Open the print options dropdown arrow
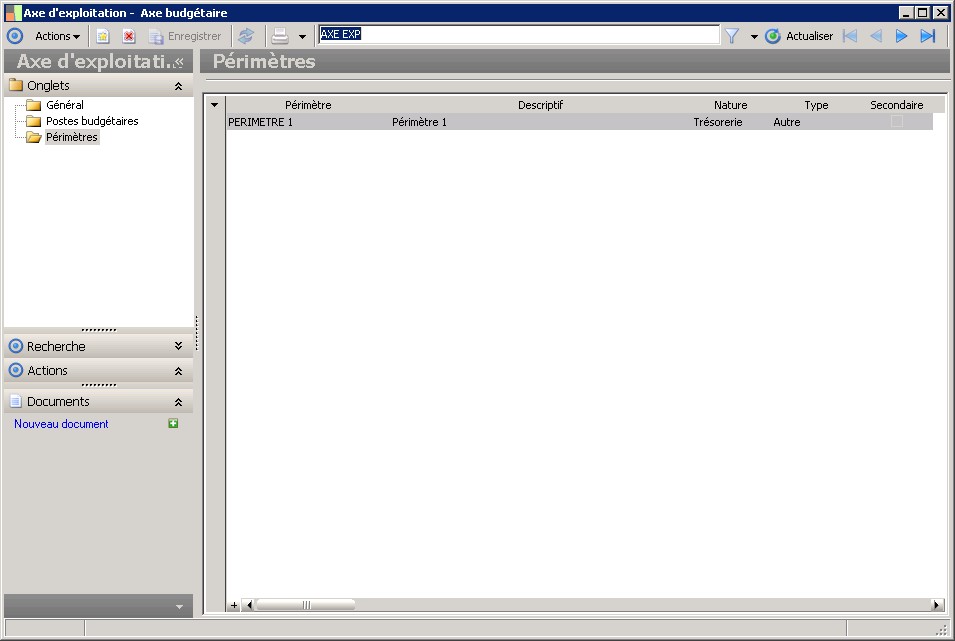This screenshot has height=641, width=955. click(302, 37)
